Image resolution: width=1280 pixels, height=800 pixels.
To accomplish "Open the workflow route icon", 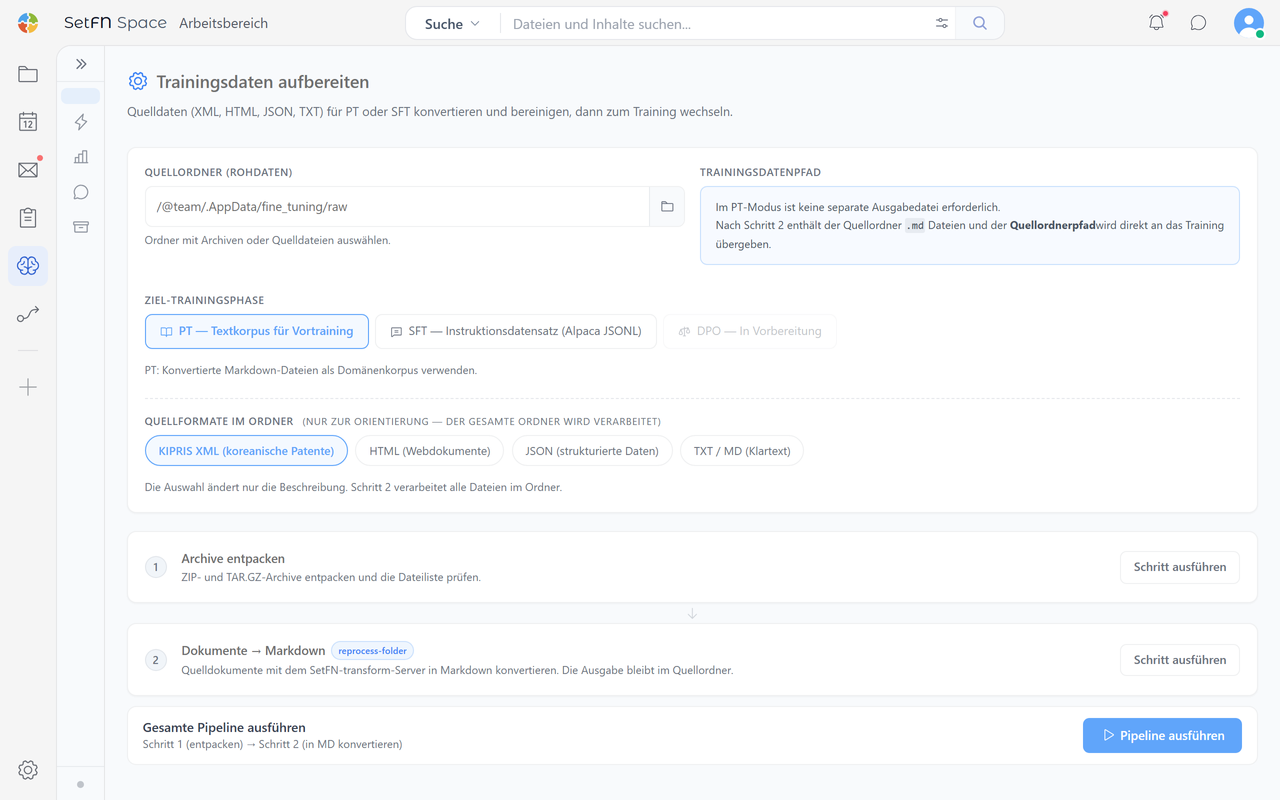I will 28,314.
